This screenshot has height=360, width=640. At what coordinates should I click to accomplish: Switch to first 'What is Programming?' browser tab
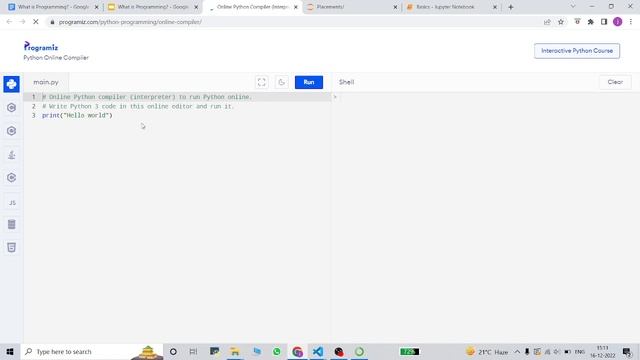(53, 7)
